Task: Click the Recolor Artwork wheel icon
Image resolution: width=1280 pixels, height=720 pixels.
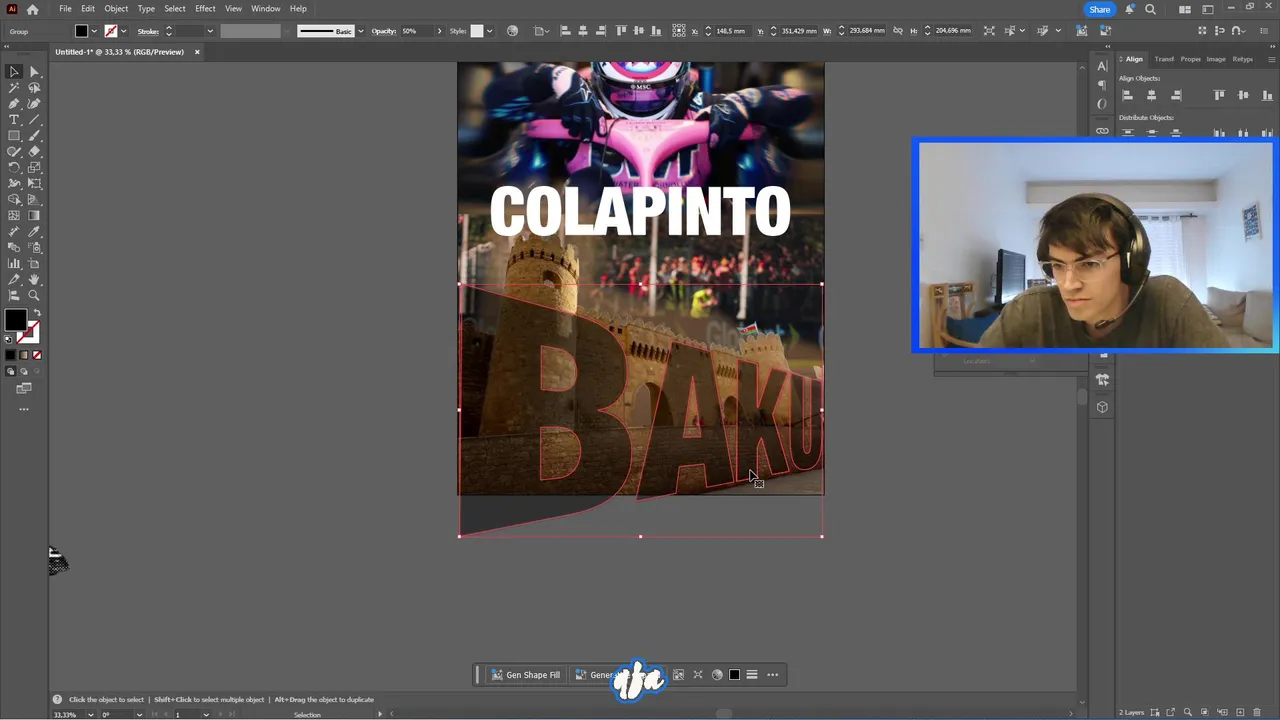Action: point(513,31)
